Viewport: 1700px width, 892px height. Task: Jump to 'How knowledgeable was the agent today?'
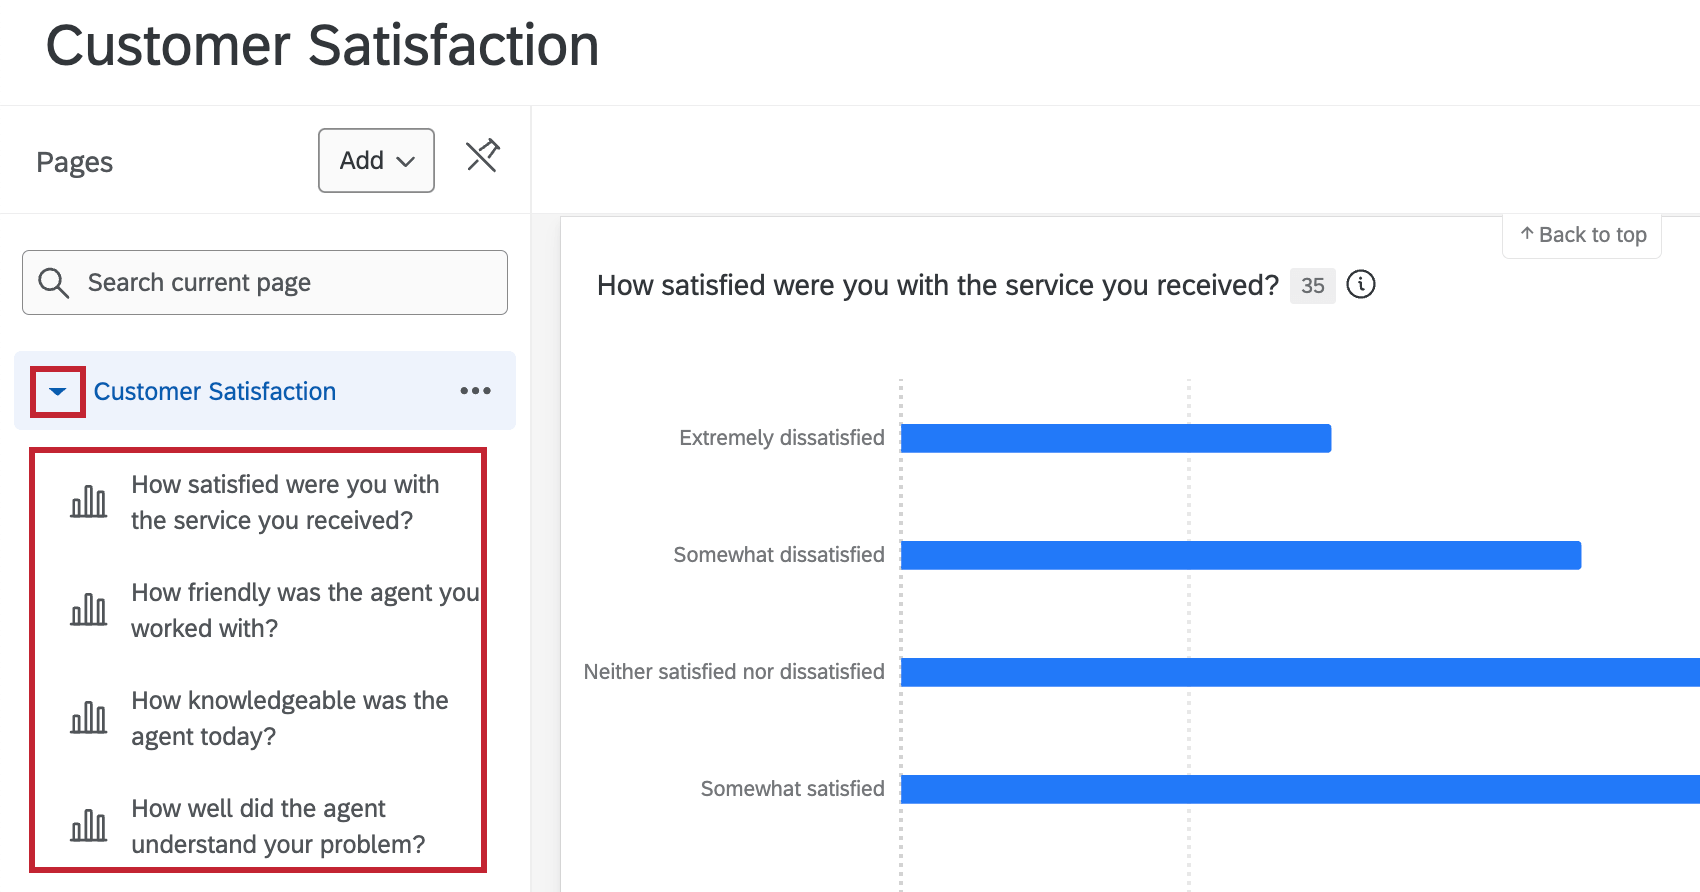coord(289,718)
